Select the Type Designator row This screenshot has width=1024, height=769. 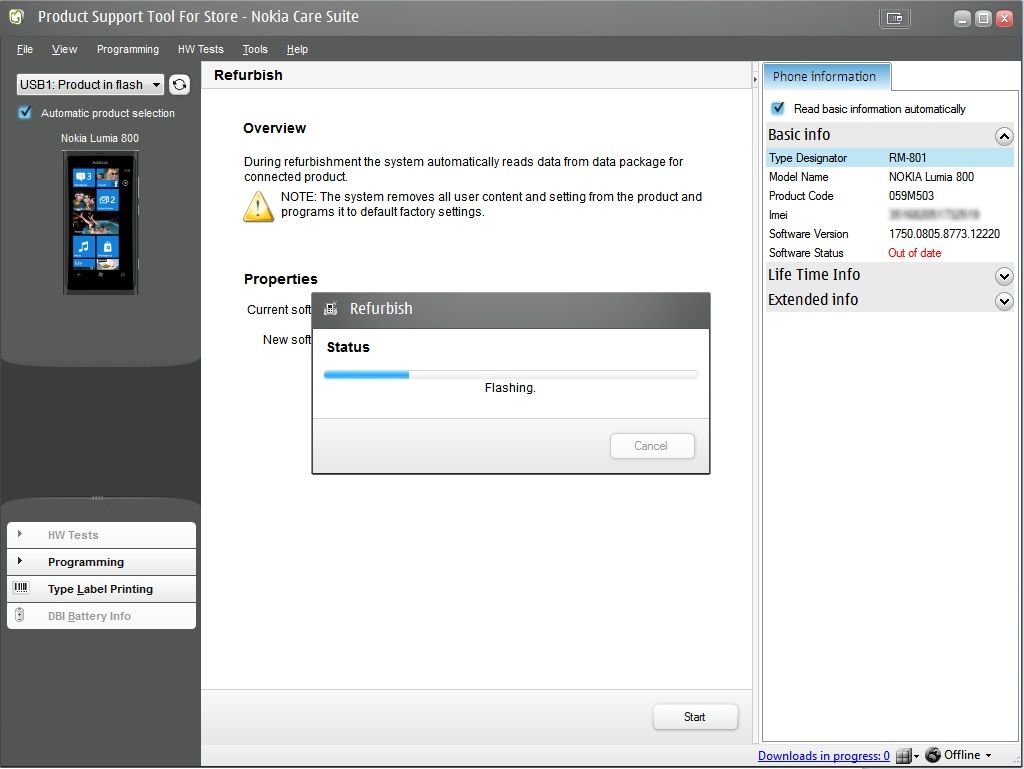pos(890,158)
